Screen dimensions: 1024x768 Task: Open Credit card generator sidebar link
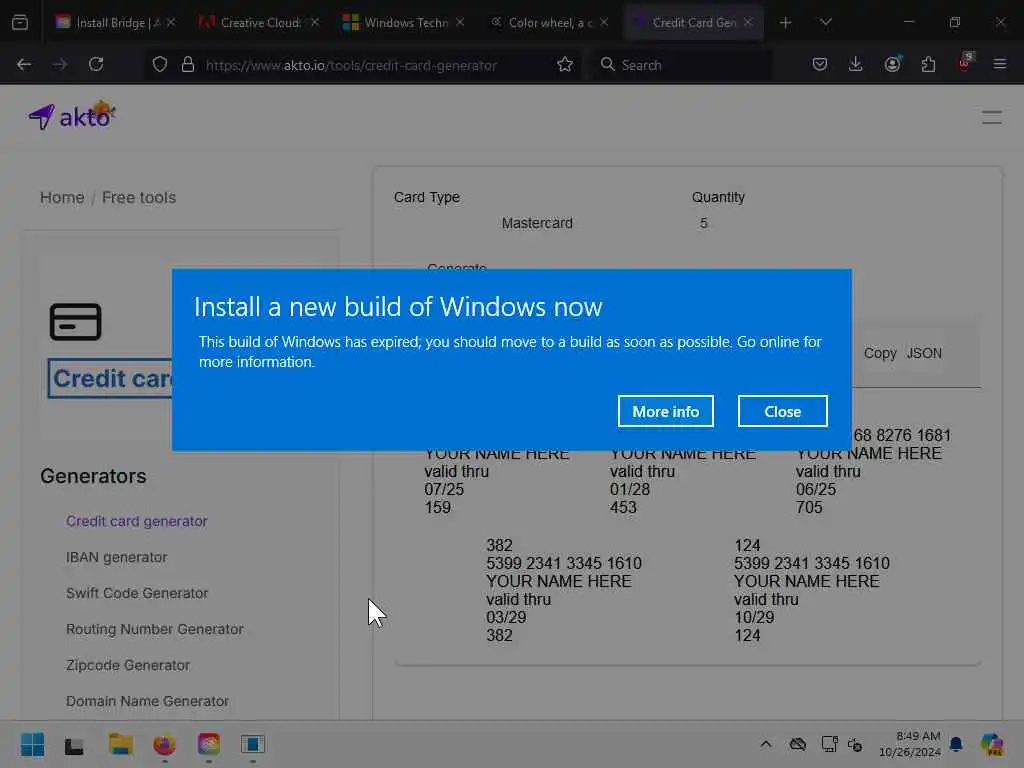tap(136, 521)
